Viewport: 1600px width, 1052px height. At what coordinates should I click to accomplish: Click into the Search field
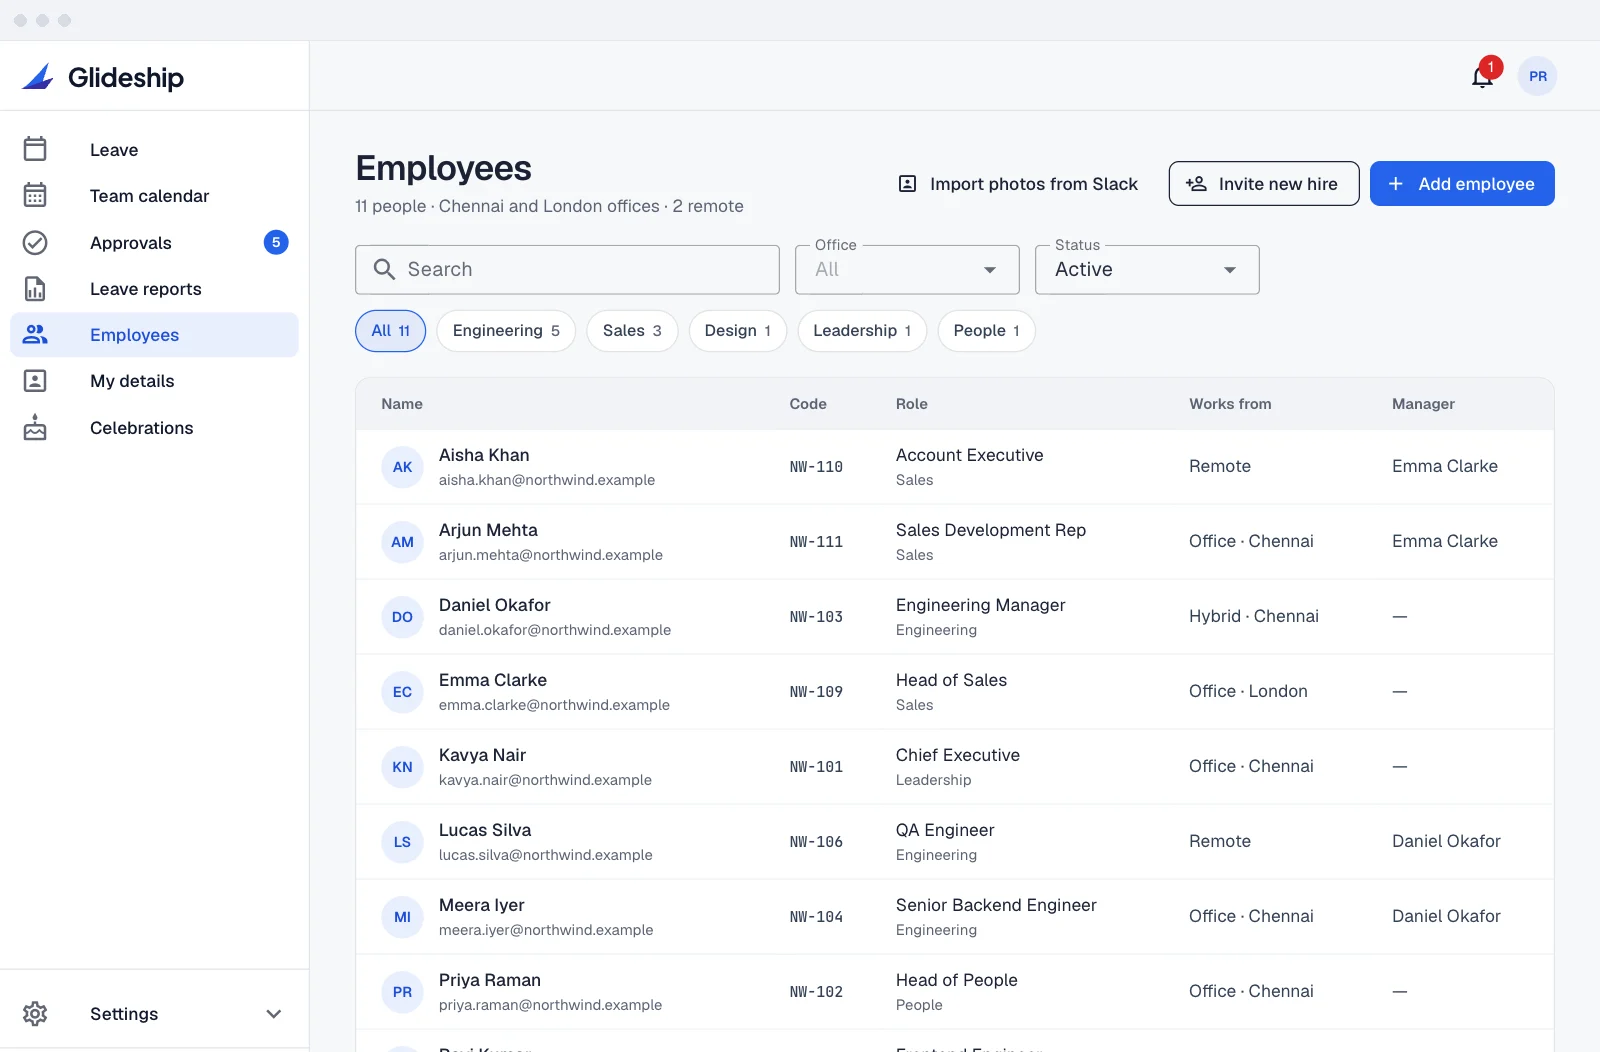coord(567,270)
